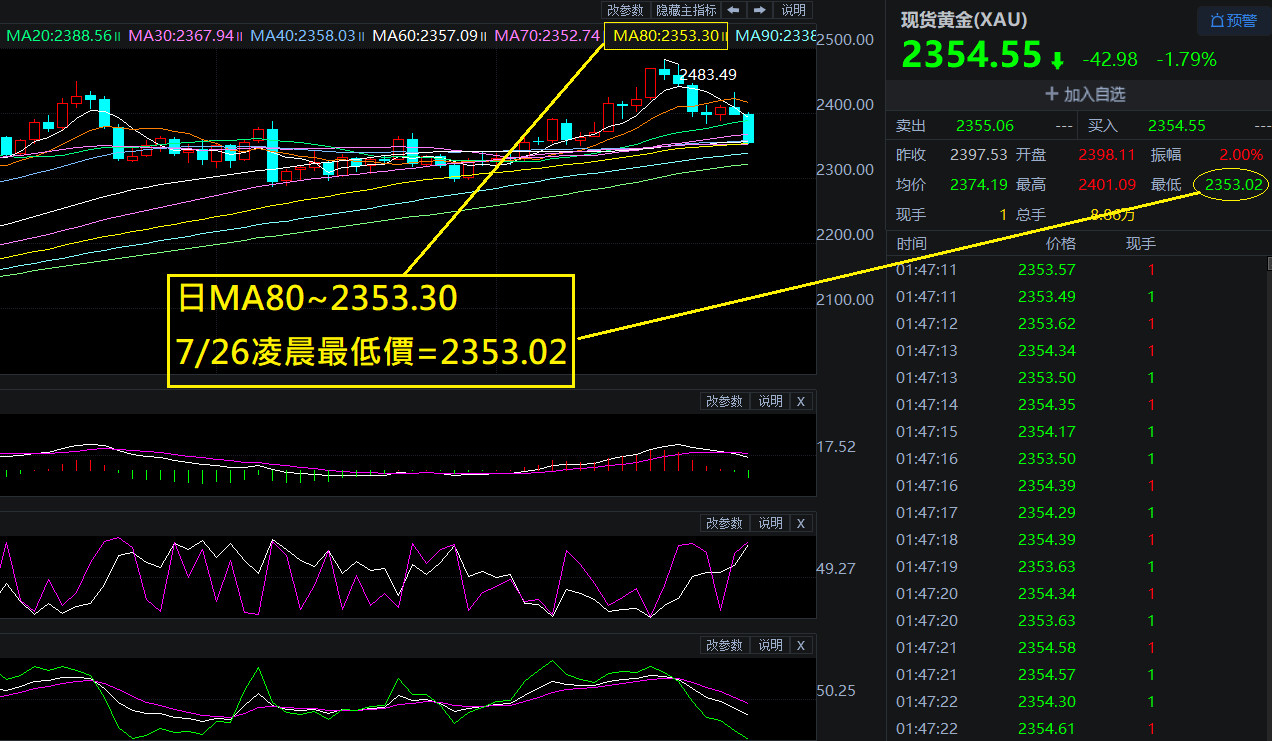Click the green down arrow beside 2354.55
The image size is (1272, 741).
coord(1058,61)
